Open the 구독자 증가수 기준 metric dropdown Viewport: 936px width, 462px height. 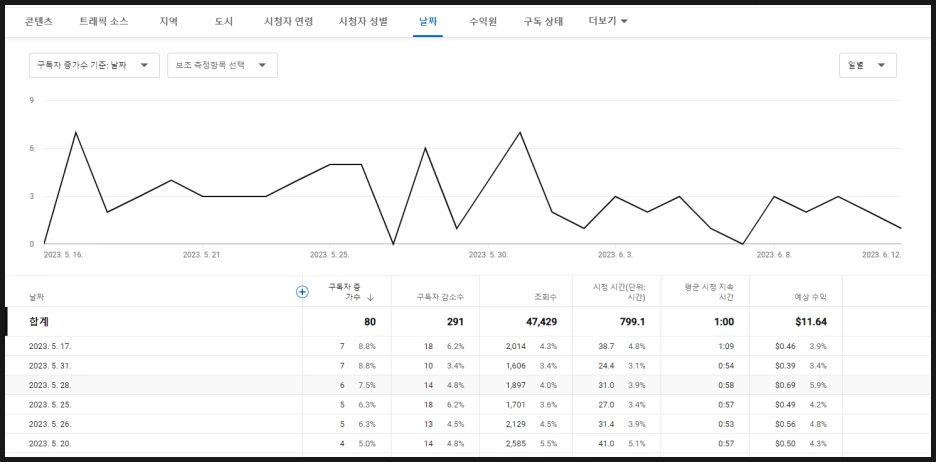pyautogui.click(x=94, y=65)
